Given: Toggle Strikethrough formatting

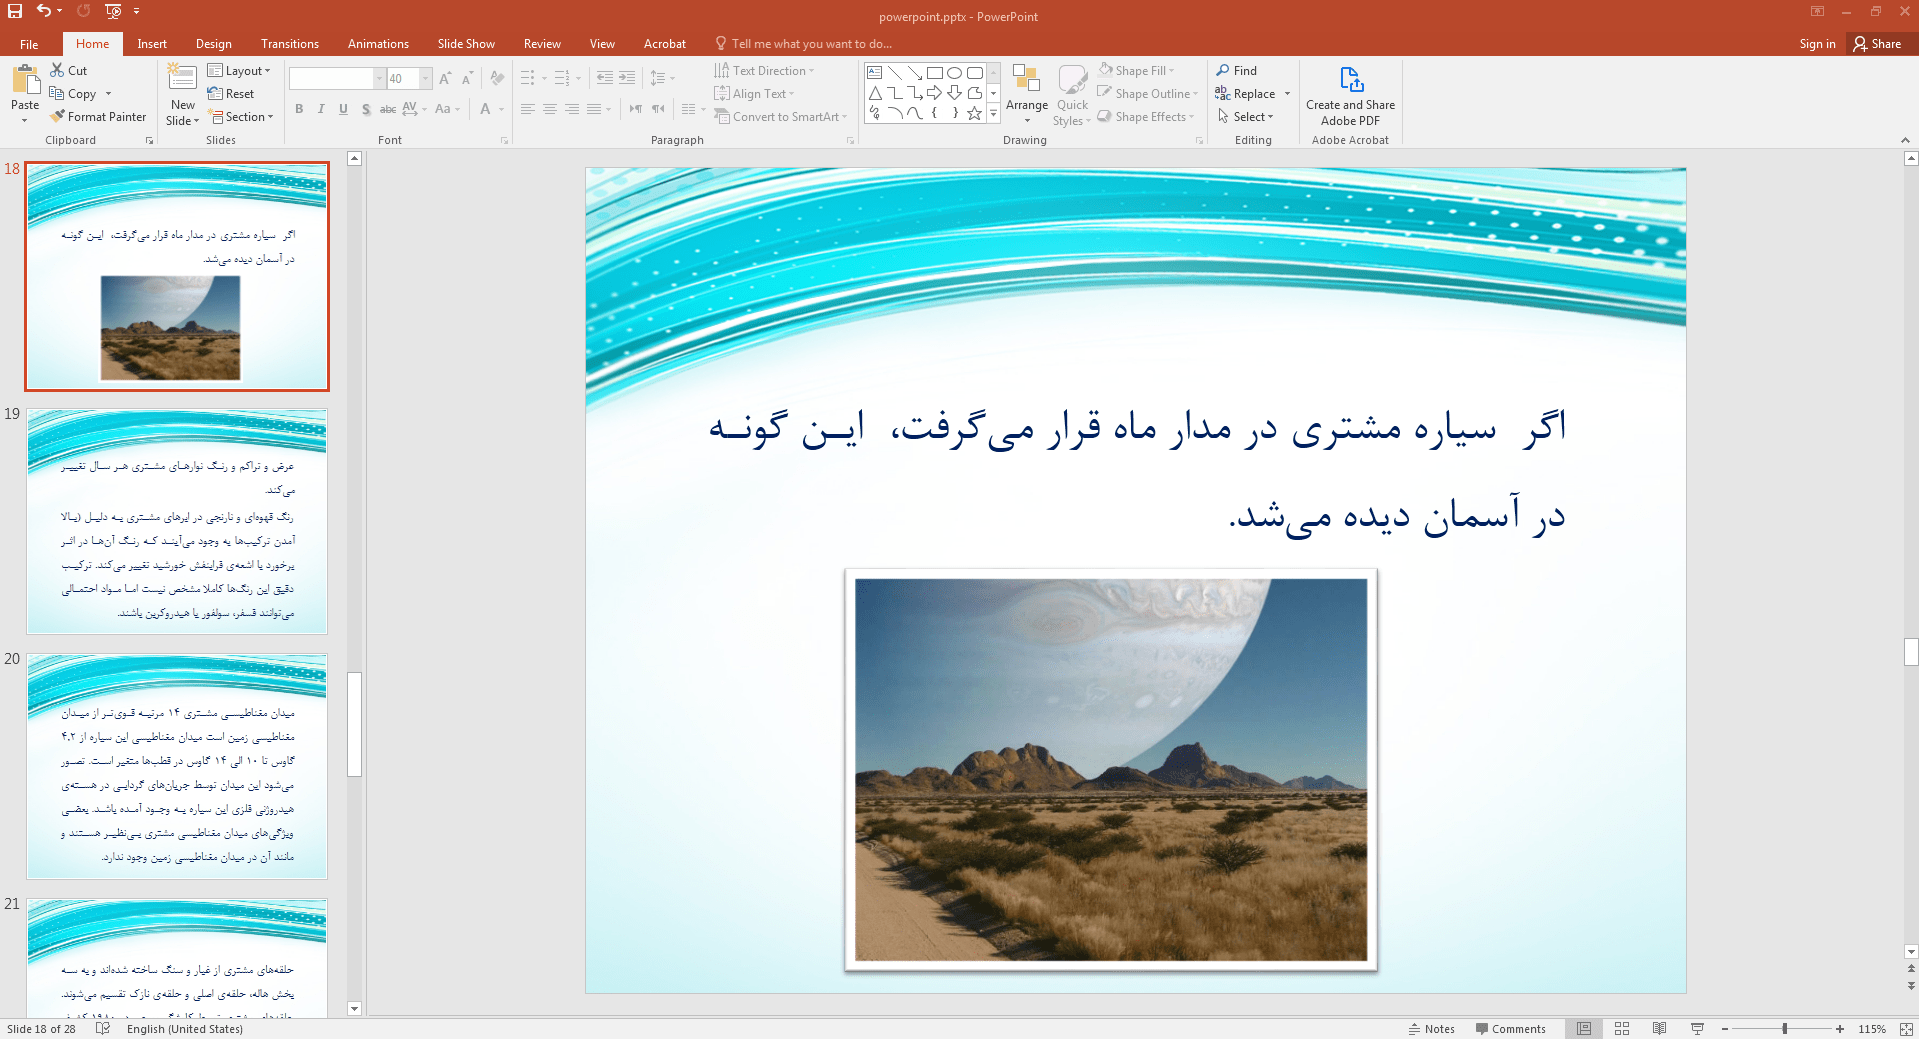Looking at the screenshot, I should coord(388,109).
